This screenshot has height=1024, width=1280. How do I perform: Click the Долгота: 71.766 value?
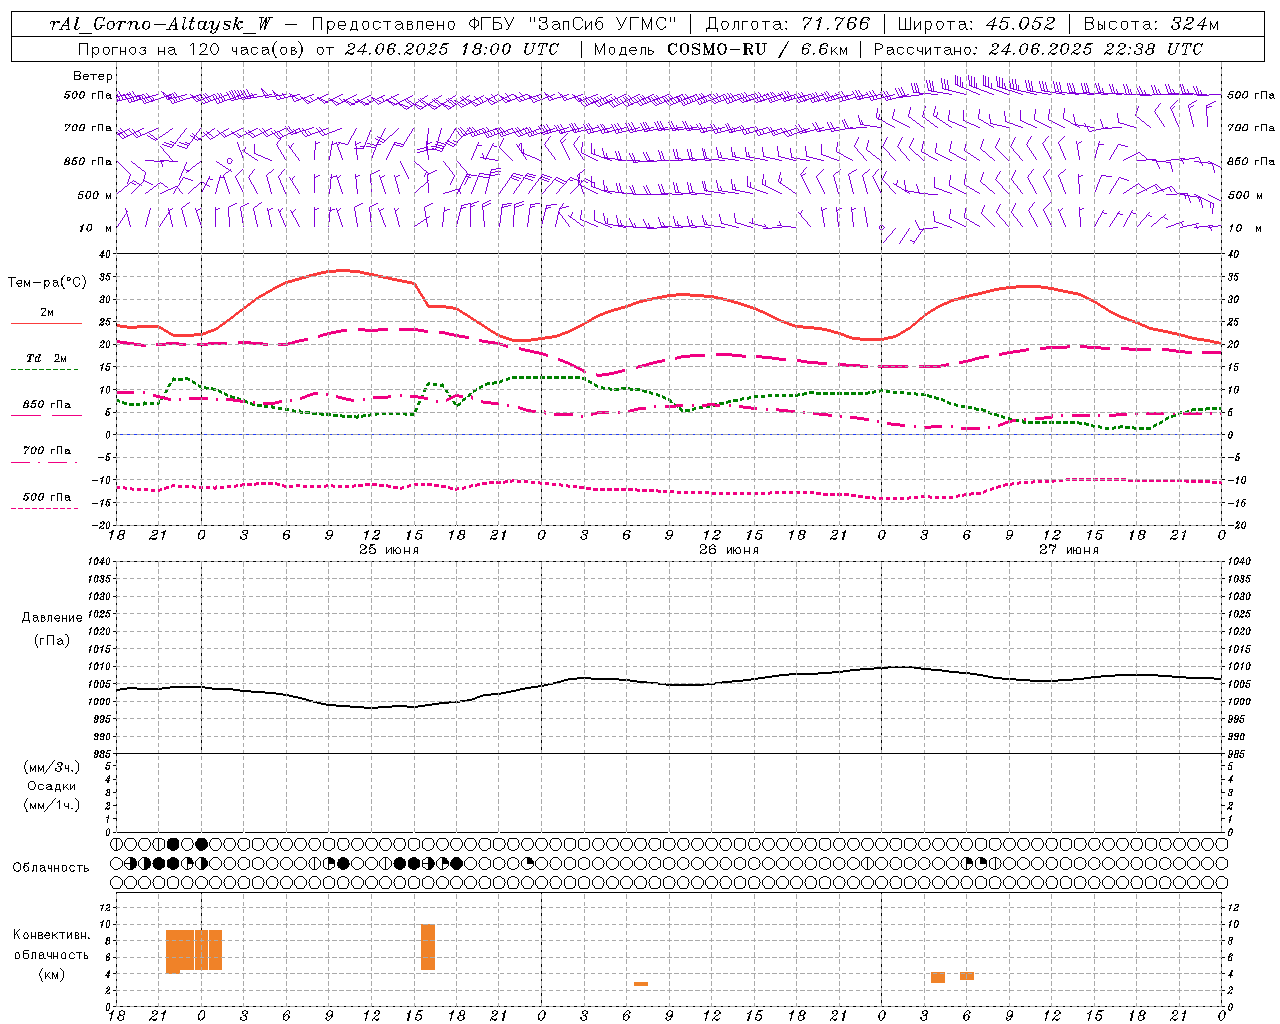click(x=788, y=24)
